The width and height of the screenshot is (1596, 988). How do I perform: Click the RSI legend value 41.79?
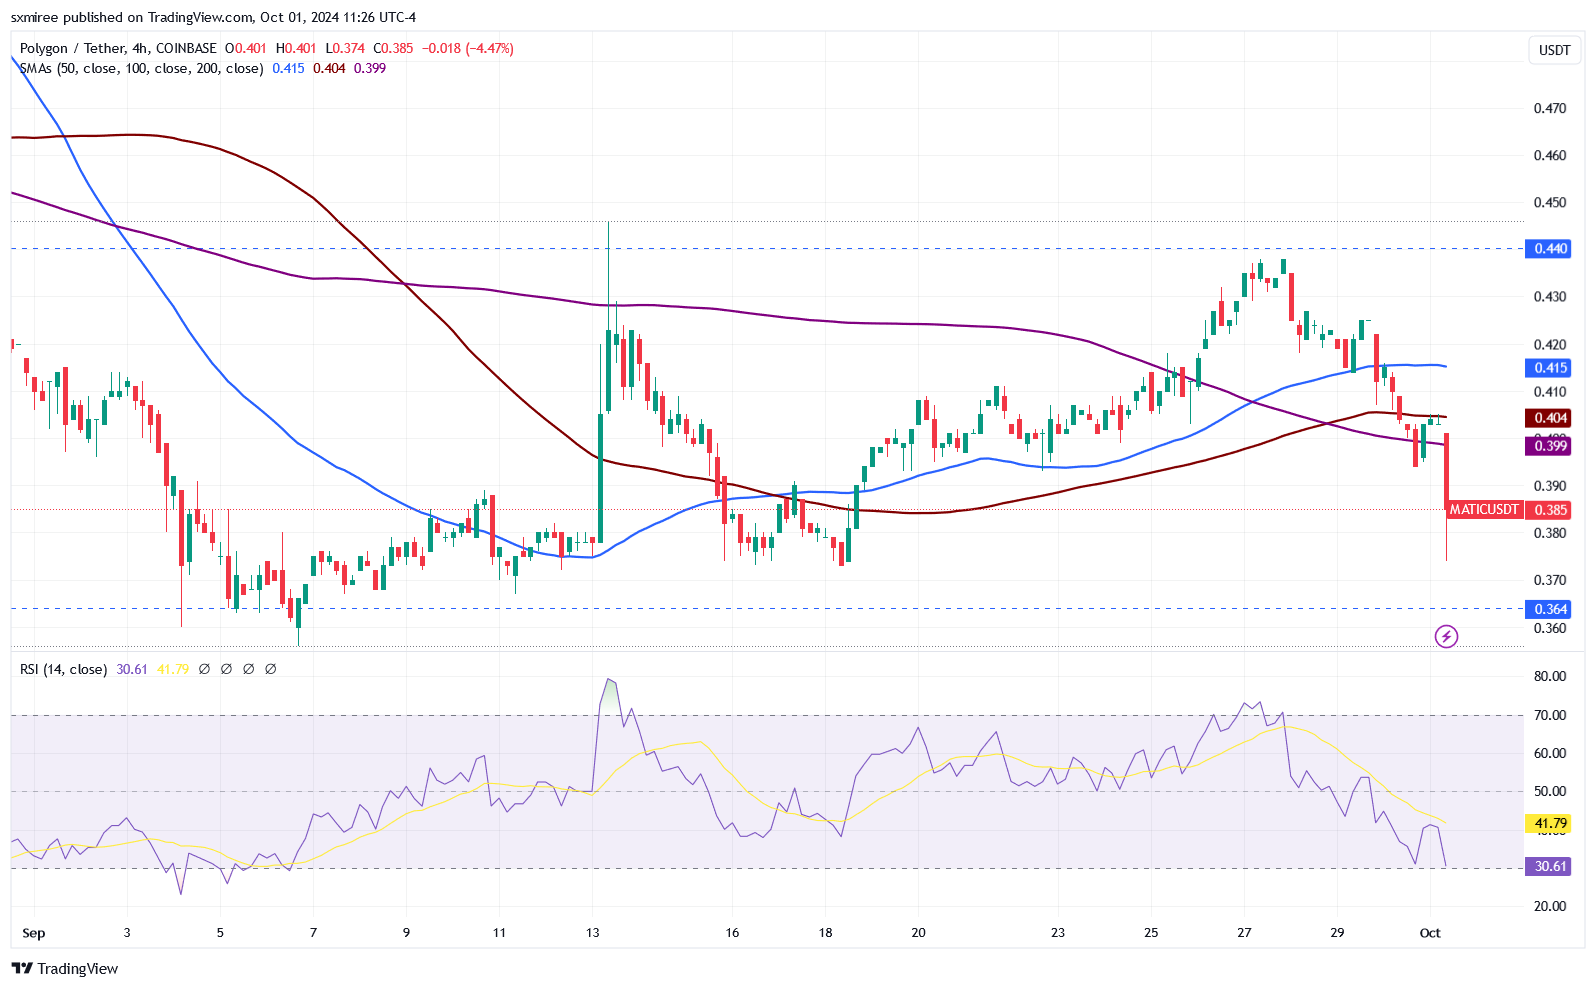173,669
